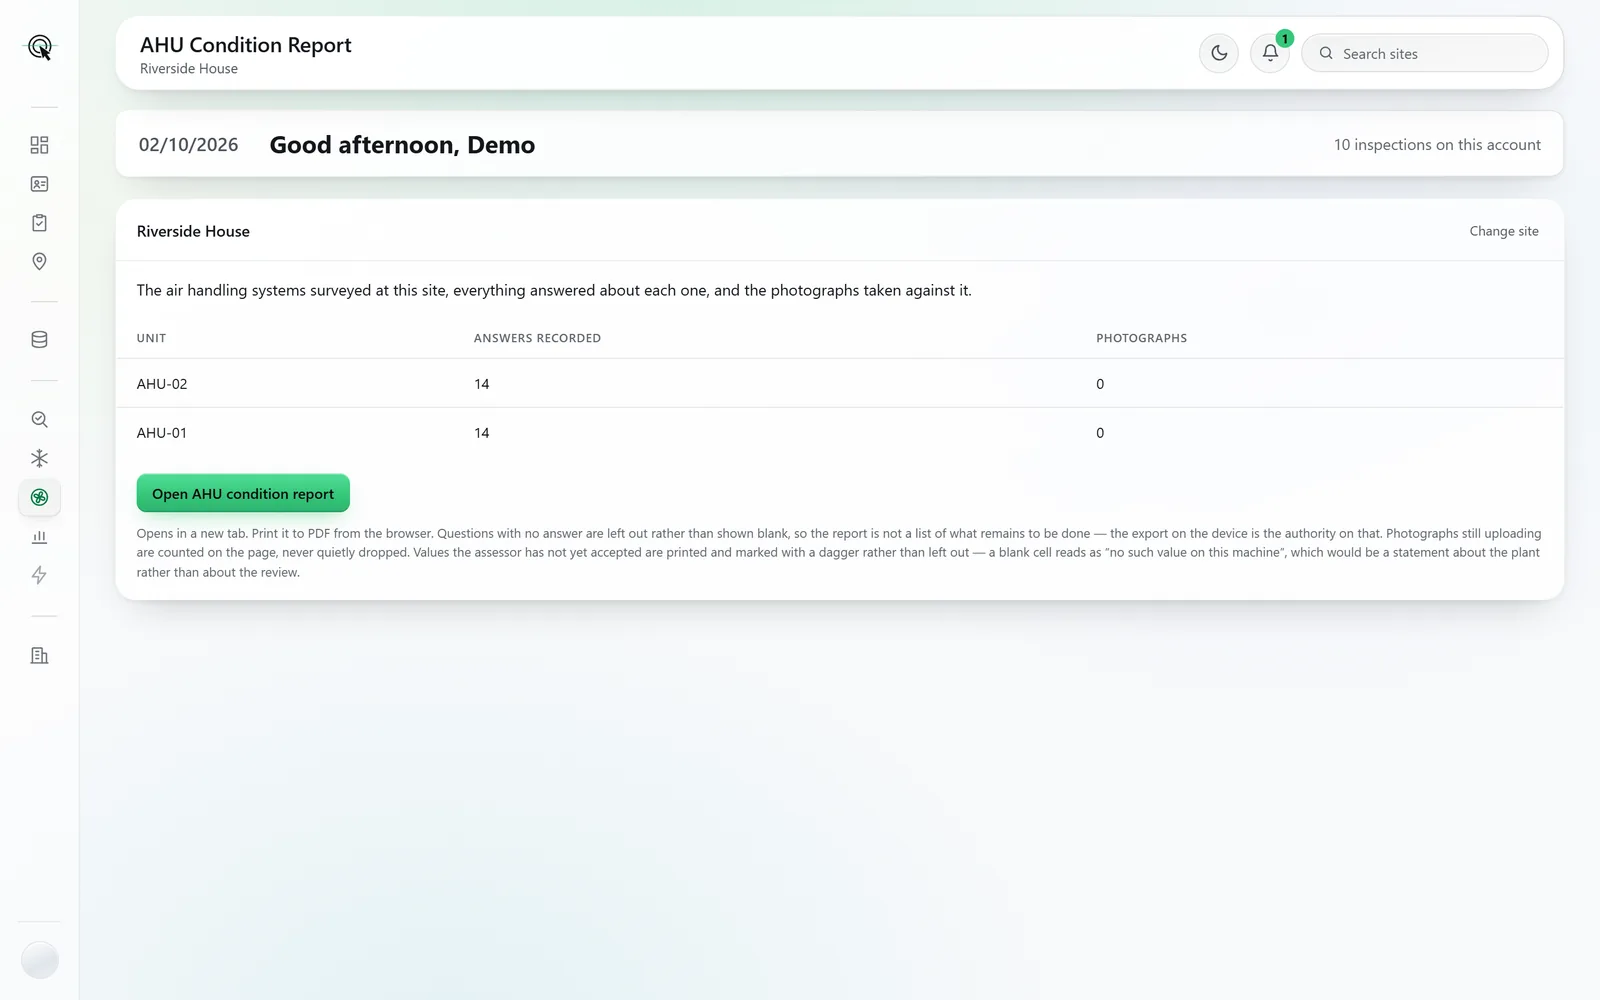The height and width of the screenshot is (1000, 1600).
Task: Open notifications bell with badge
Action: [1270, 53]
